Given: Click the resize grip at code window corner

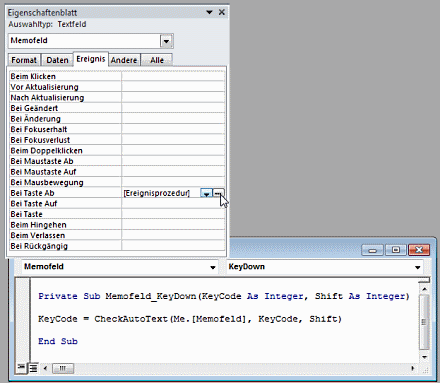Looking at the screenshot, I should pyautogui.click(x=426, y=370).
